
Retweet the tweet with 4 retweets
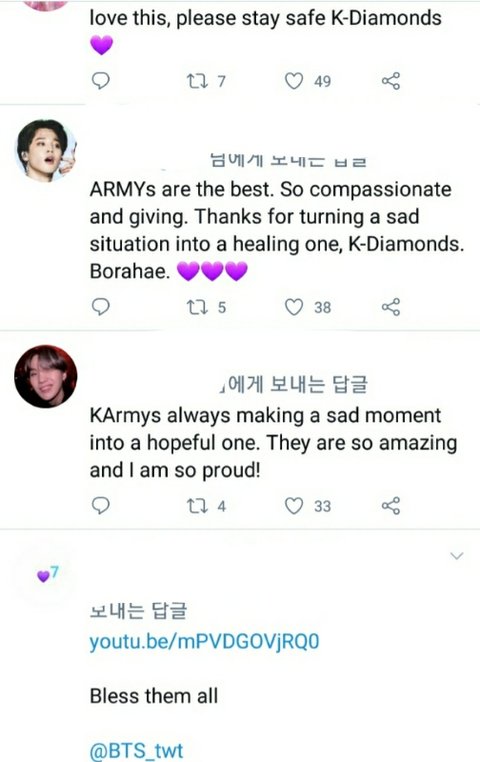pos(198,506)
